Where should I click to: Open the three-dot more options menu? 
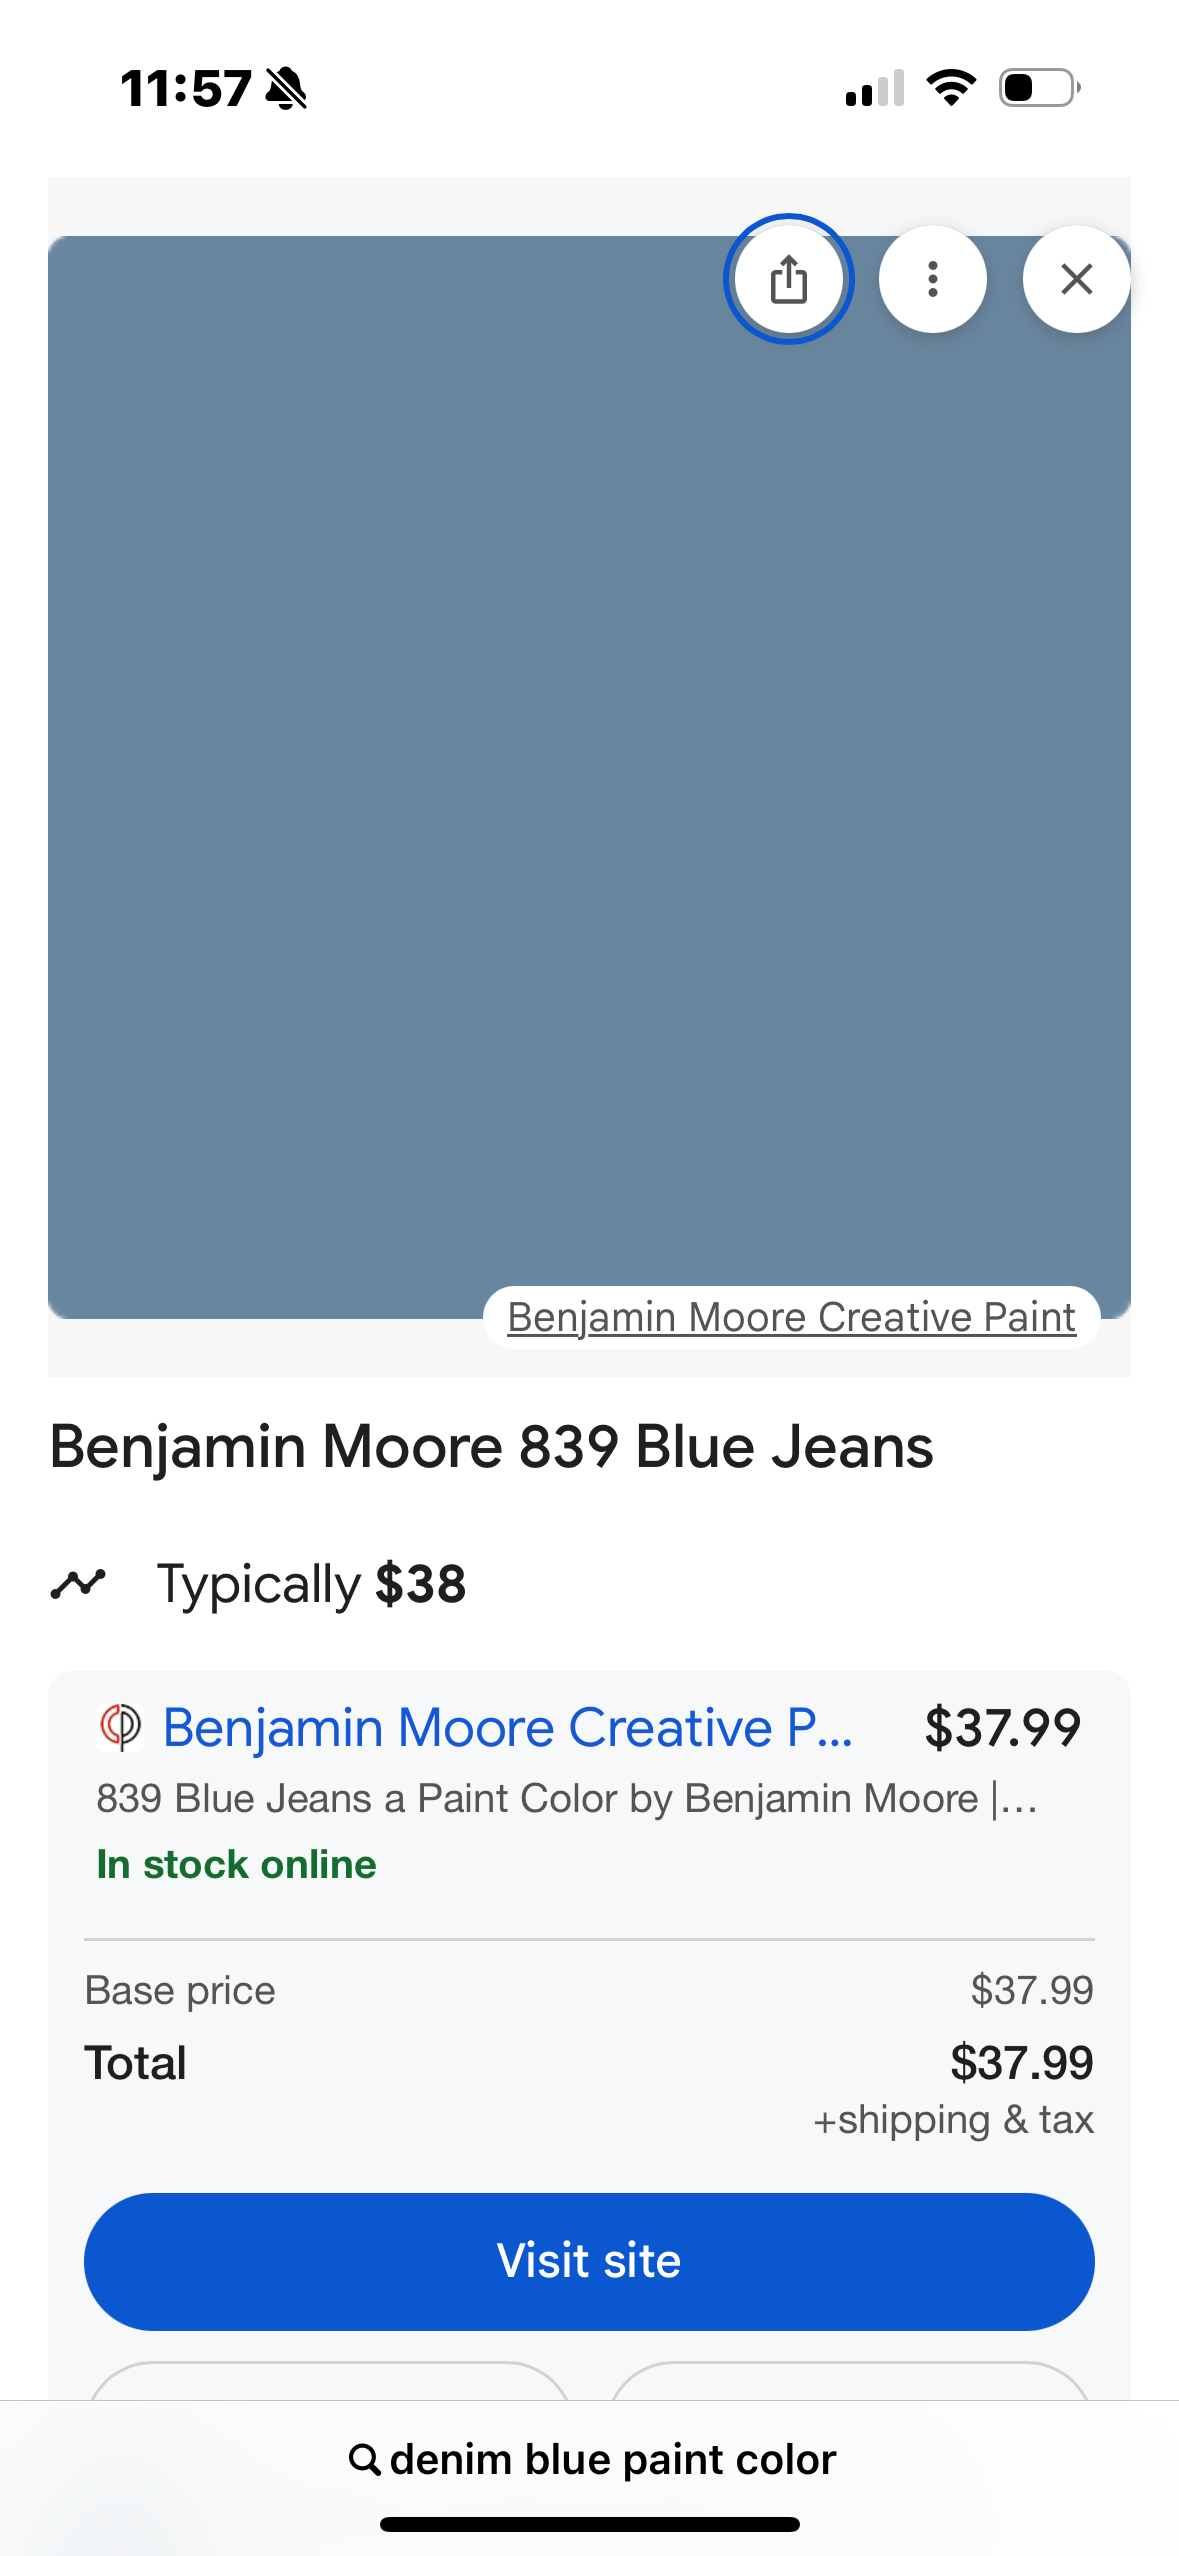click(932, 279)
